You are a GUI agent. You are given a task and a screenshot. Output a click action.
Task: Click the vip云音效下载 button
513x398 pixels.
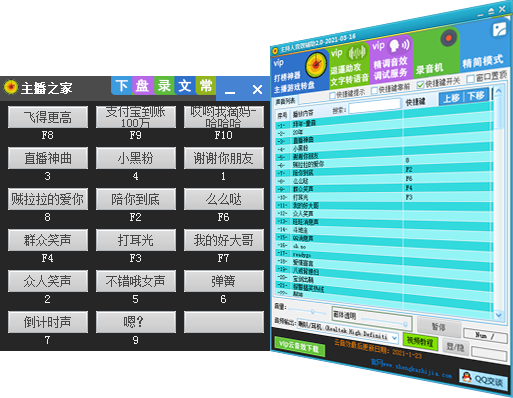pos(299,347)
